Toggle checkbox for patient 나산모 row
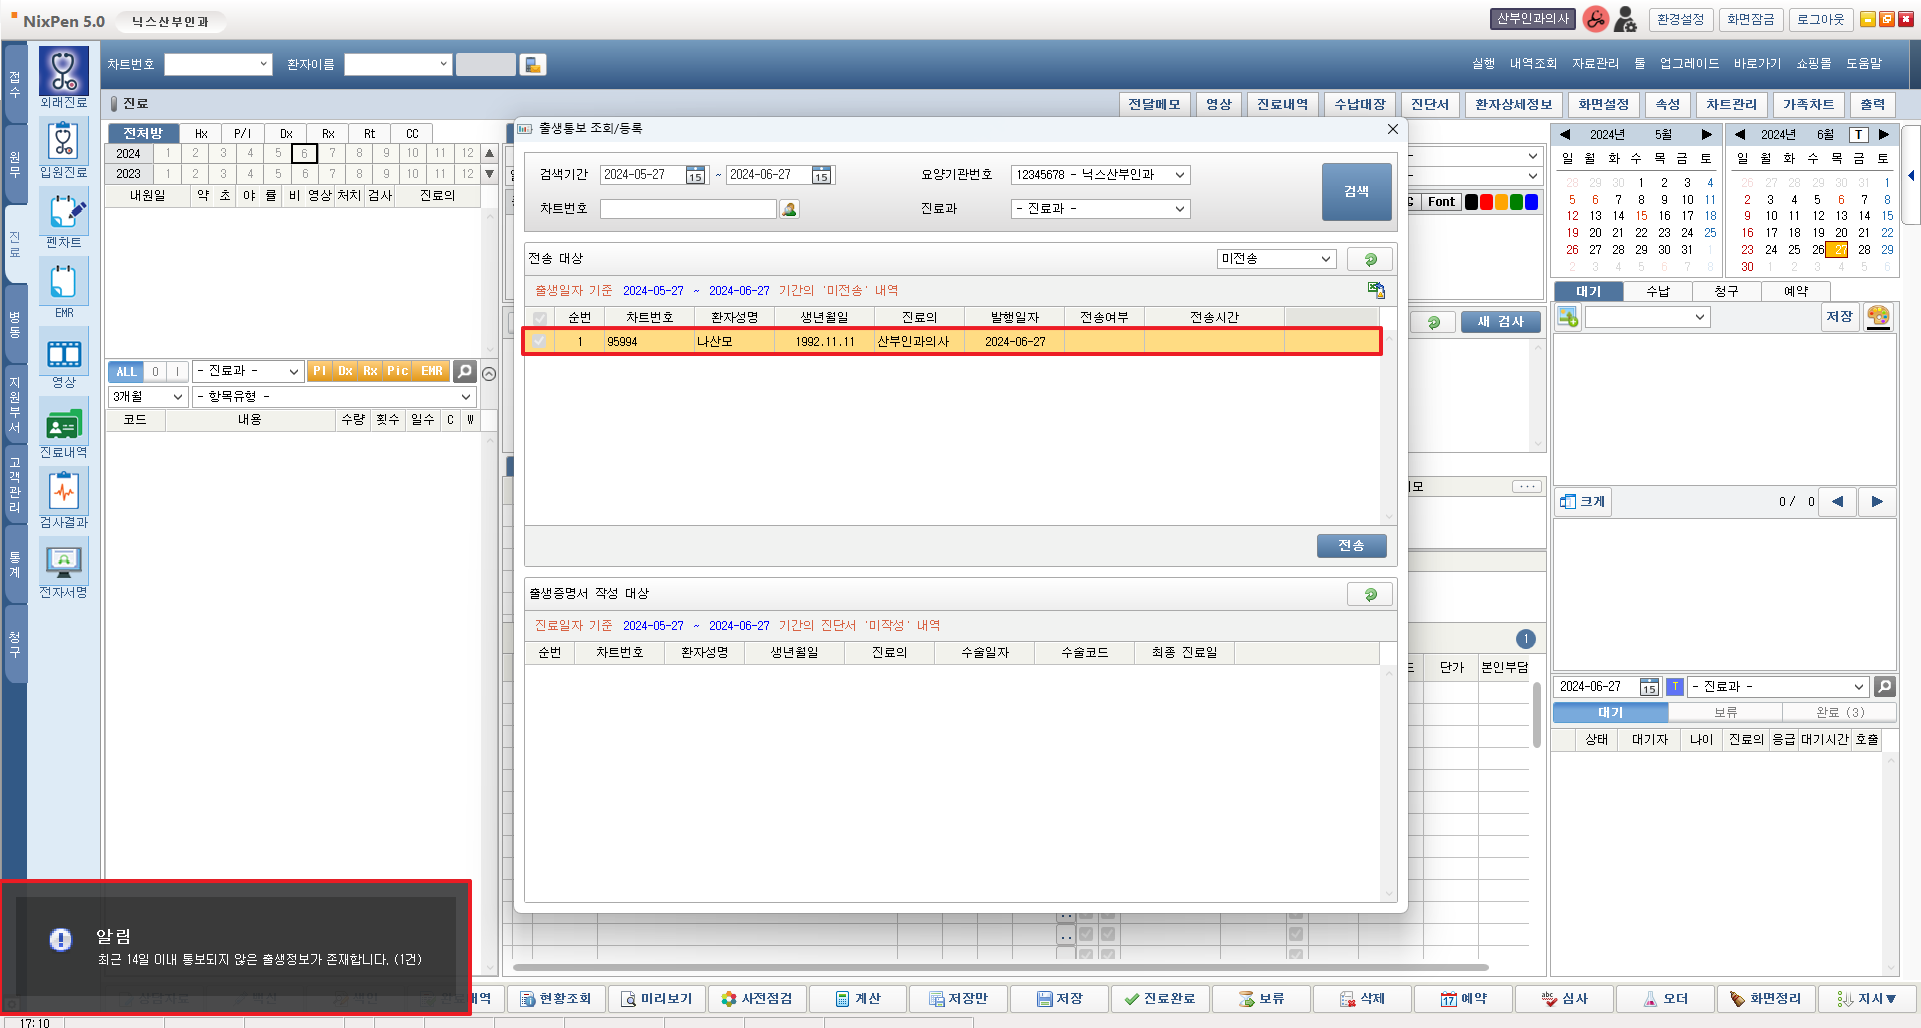Screen dimensions: 1921x1028 click(x=540, y=341)
